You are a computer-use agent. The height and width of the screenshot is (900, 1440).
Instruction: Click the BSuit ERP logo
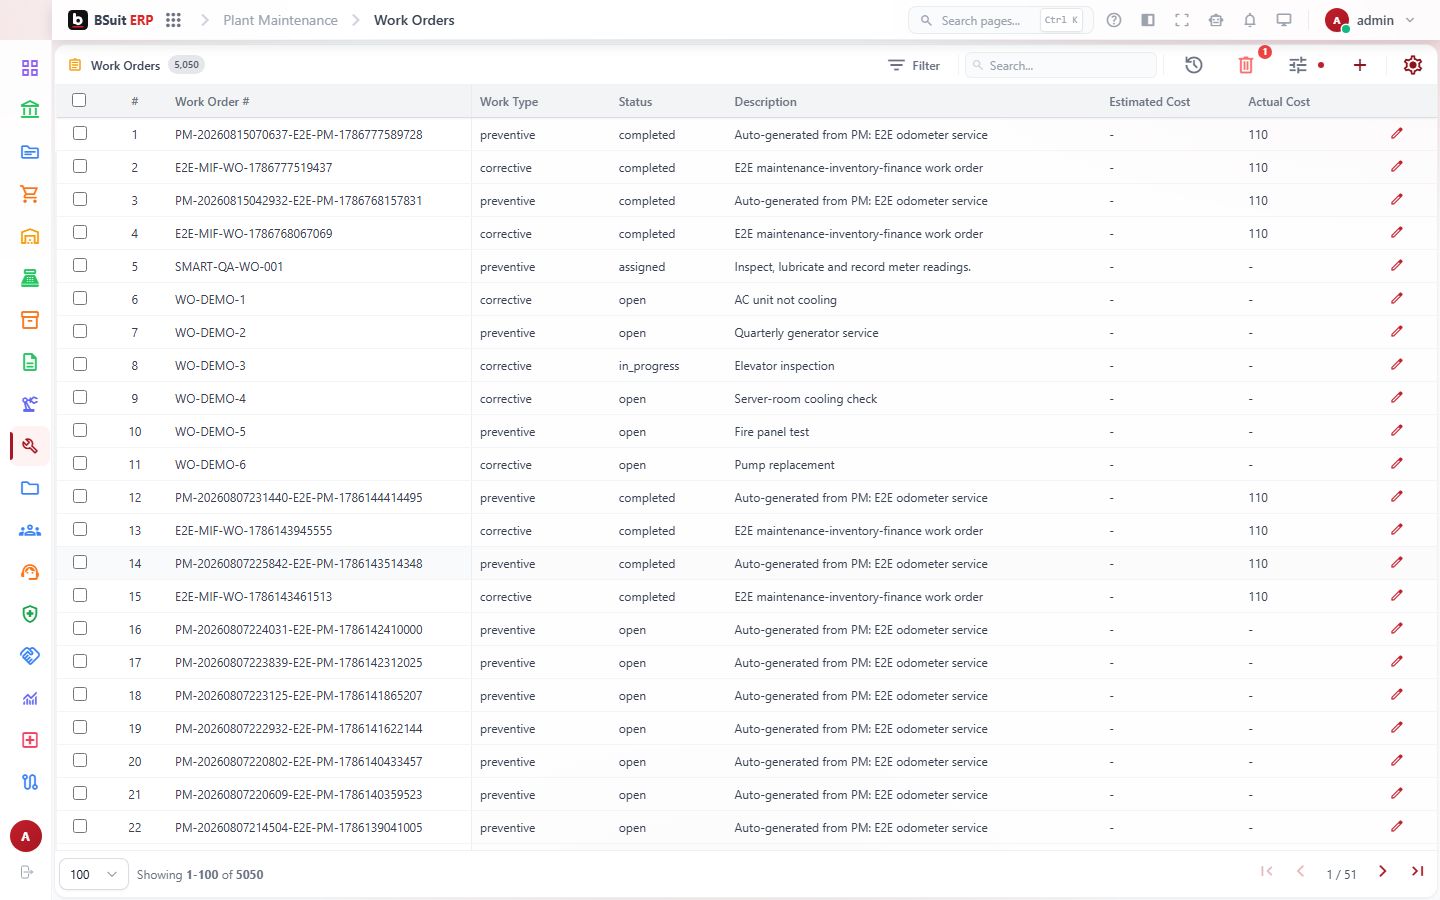(110, 20)
